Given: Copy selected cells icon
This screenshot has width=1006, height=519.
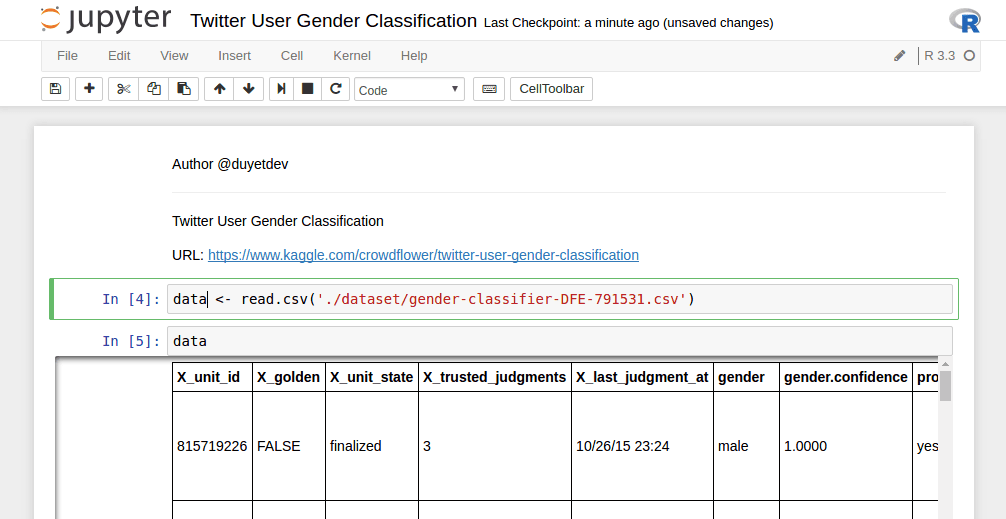Looking at the screenshot, I should pos(154,89).
